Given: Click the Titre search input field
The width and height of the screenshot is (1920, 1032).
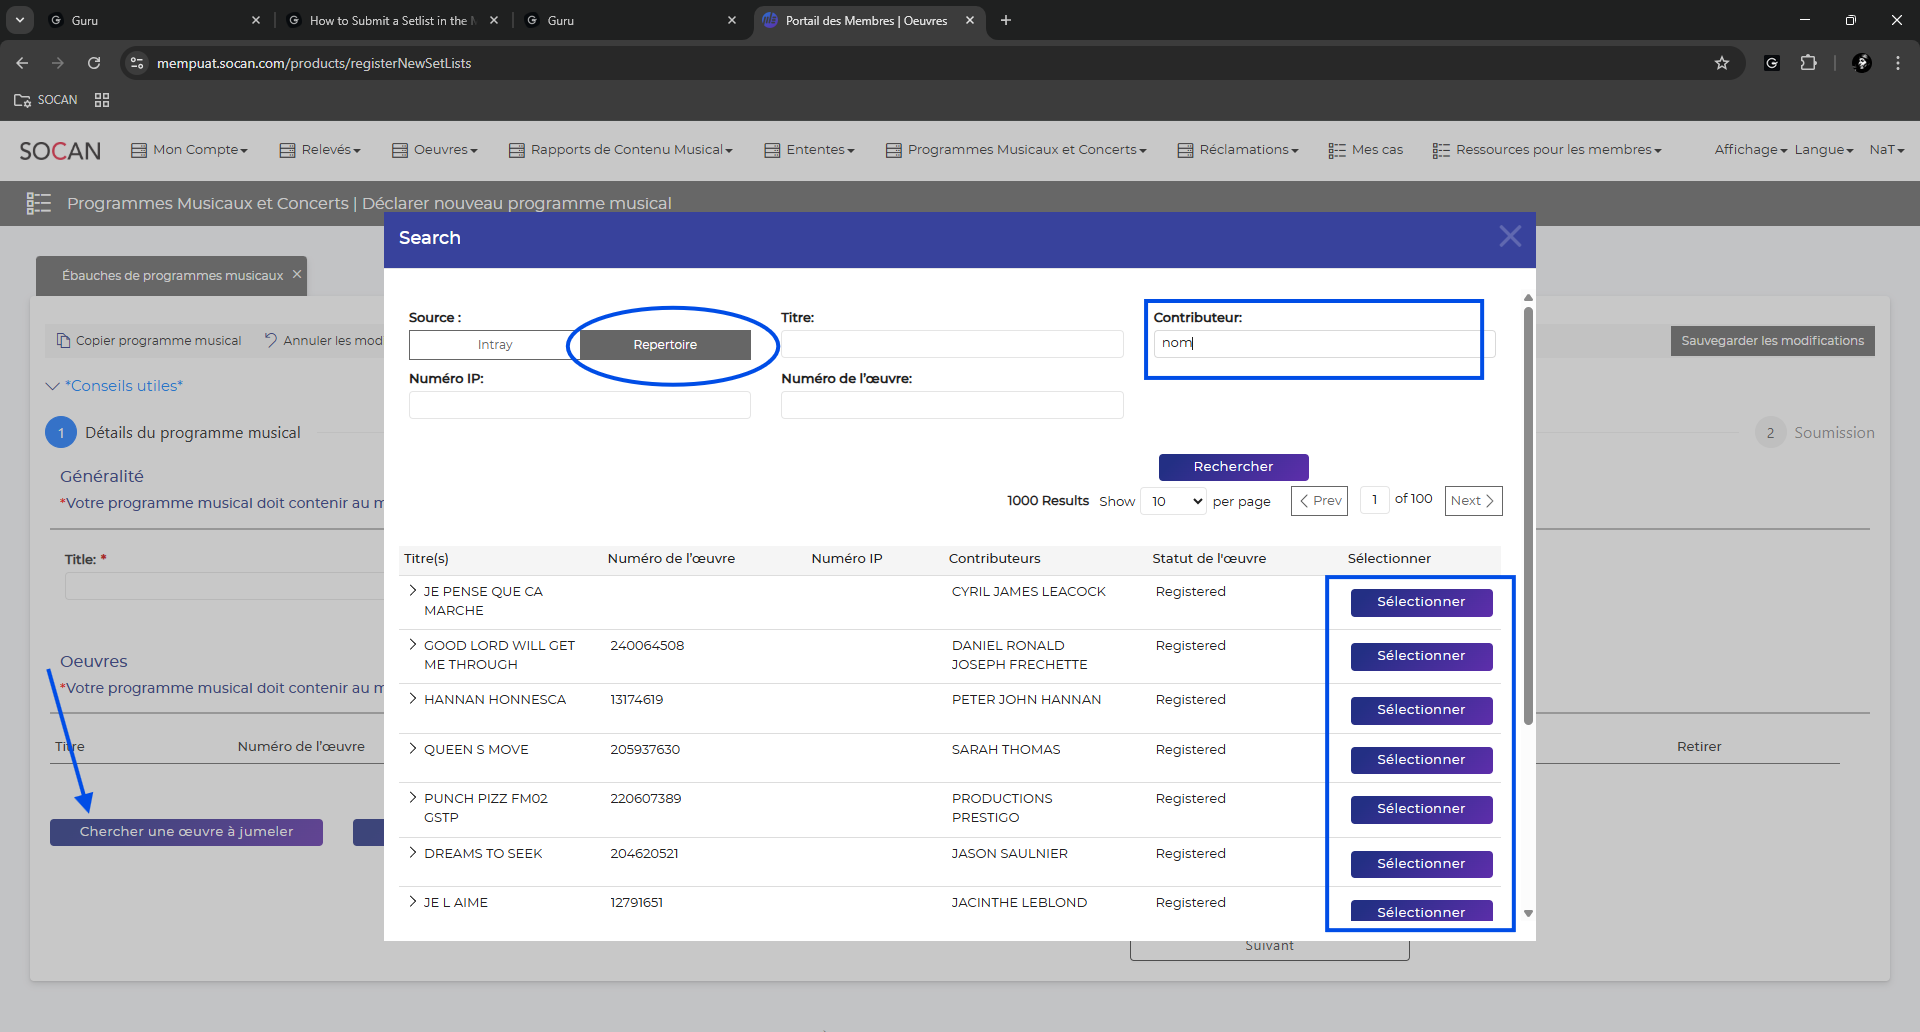Looking at the screenshot, I should (951, 345).
